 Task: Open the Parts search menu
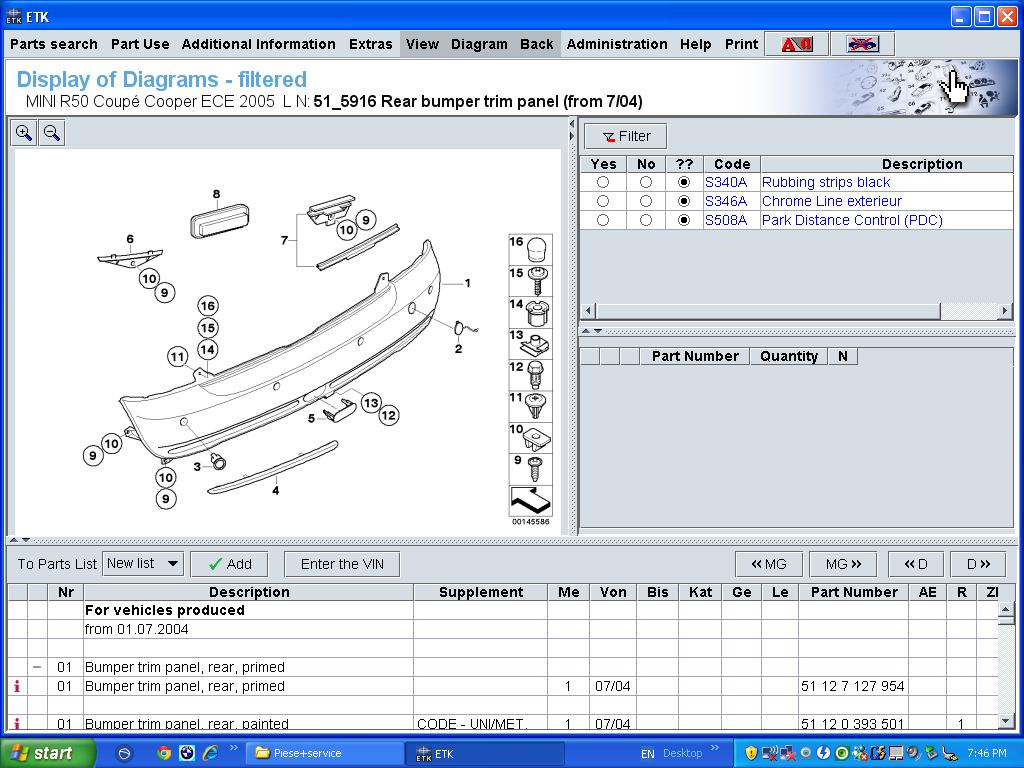[54, 44]
